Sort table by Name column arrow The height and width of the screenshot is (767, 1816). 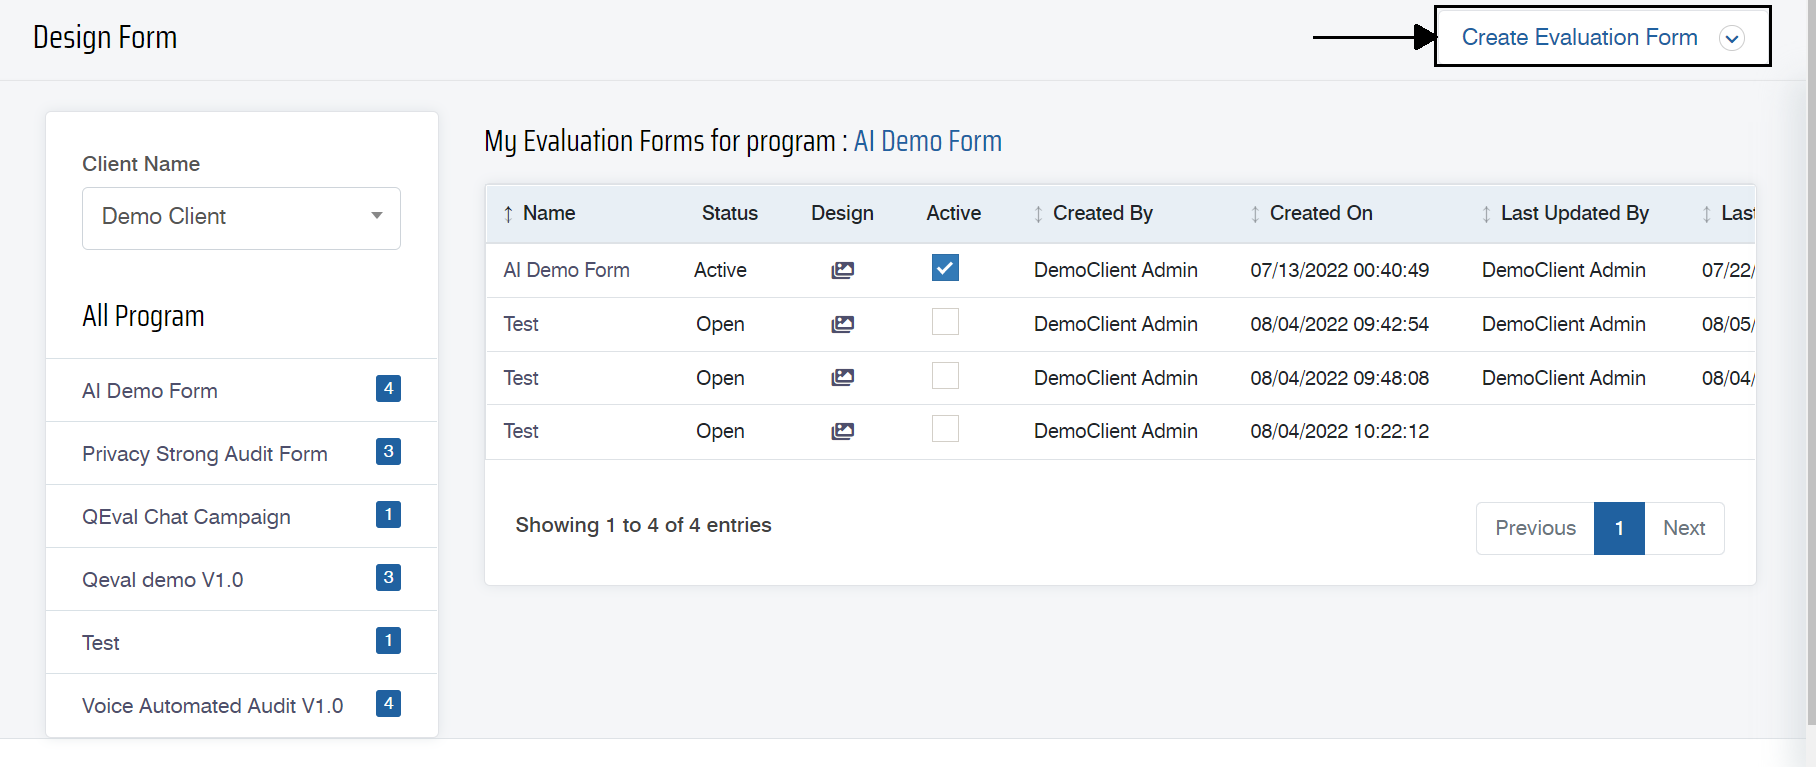(x=508, y=214)
